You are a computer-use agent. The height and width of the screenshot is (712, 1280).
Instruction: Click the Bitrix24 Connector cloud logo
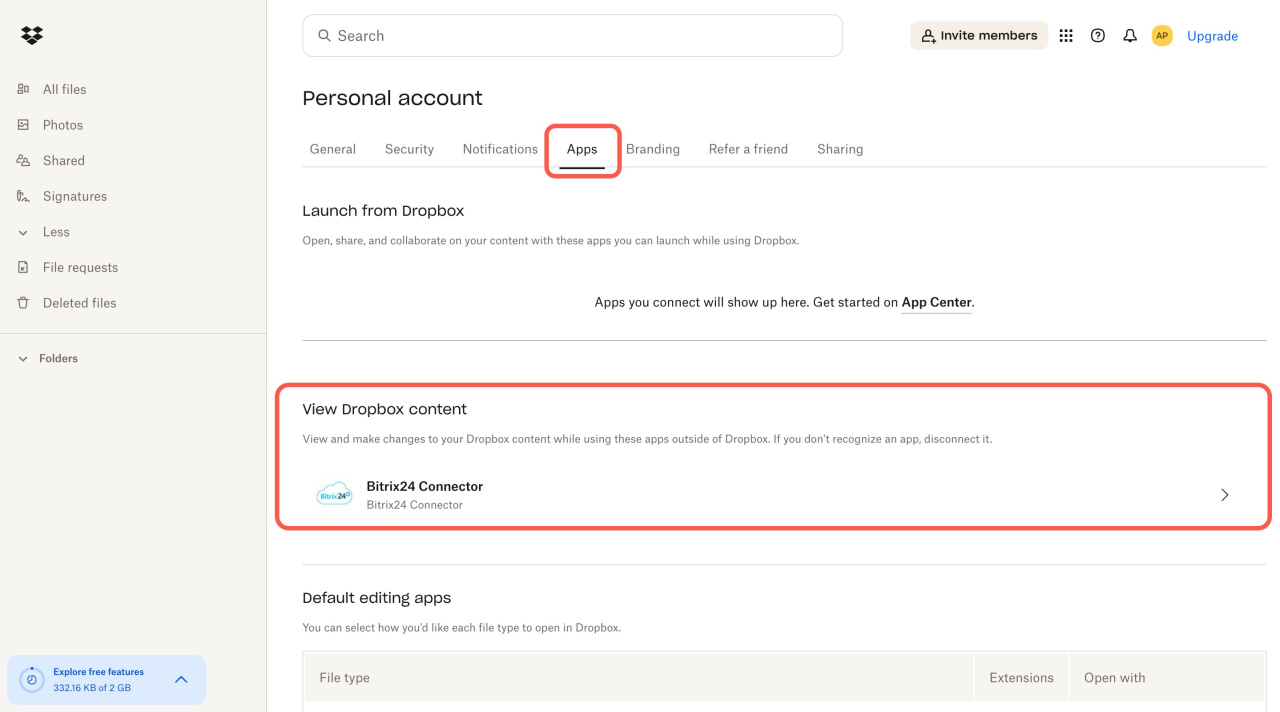click(334, 494)
